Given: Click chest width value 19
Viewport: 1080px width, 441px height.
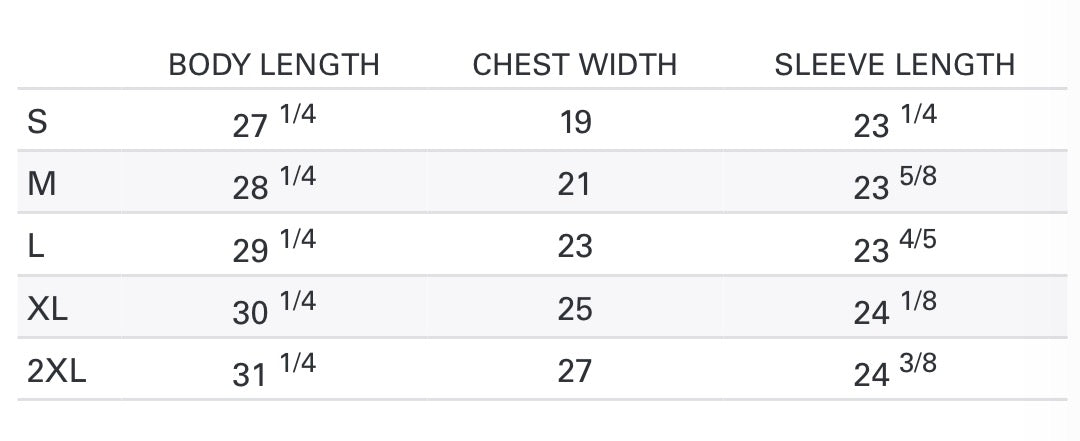Looking at the screenshot, I should click(x=575, y=123).
